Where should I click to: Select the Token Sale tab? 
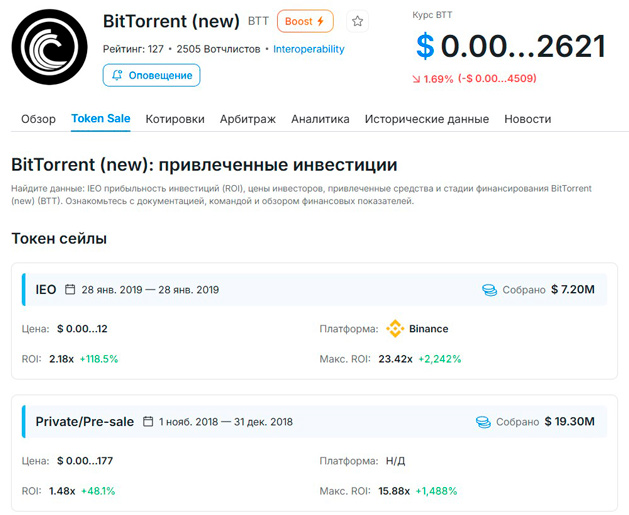101,119
